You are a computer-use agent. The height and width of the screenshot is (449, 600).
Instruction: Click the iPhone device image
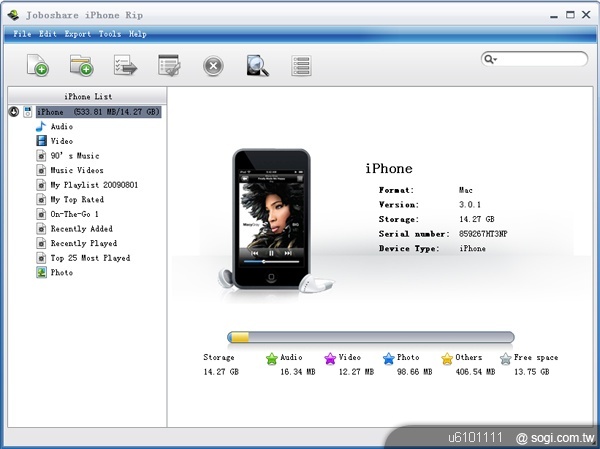[272, 219]
